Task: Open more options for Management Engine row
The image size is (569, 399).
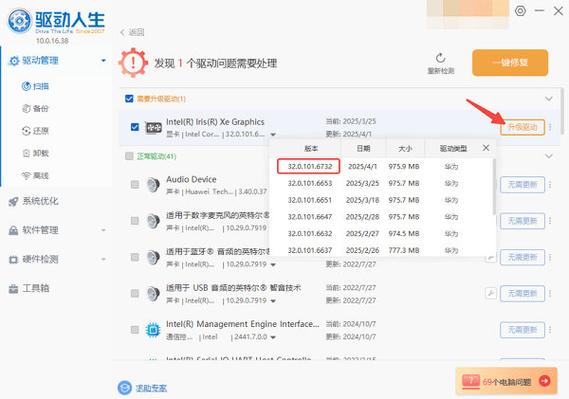Action: tap(550, 330)
